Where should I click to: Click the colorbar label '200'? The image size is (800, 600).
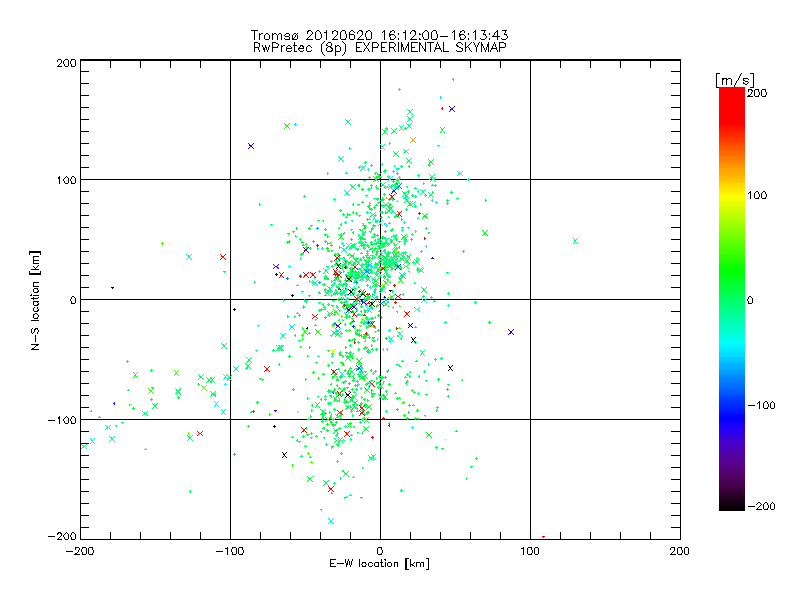coord(757,93)
